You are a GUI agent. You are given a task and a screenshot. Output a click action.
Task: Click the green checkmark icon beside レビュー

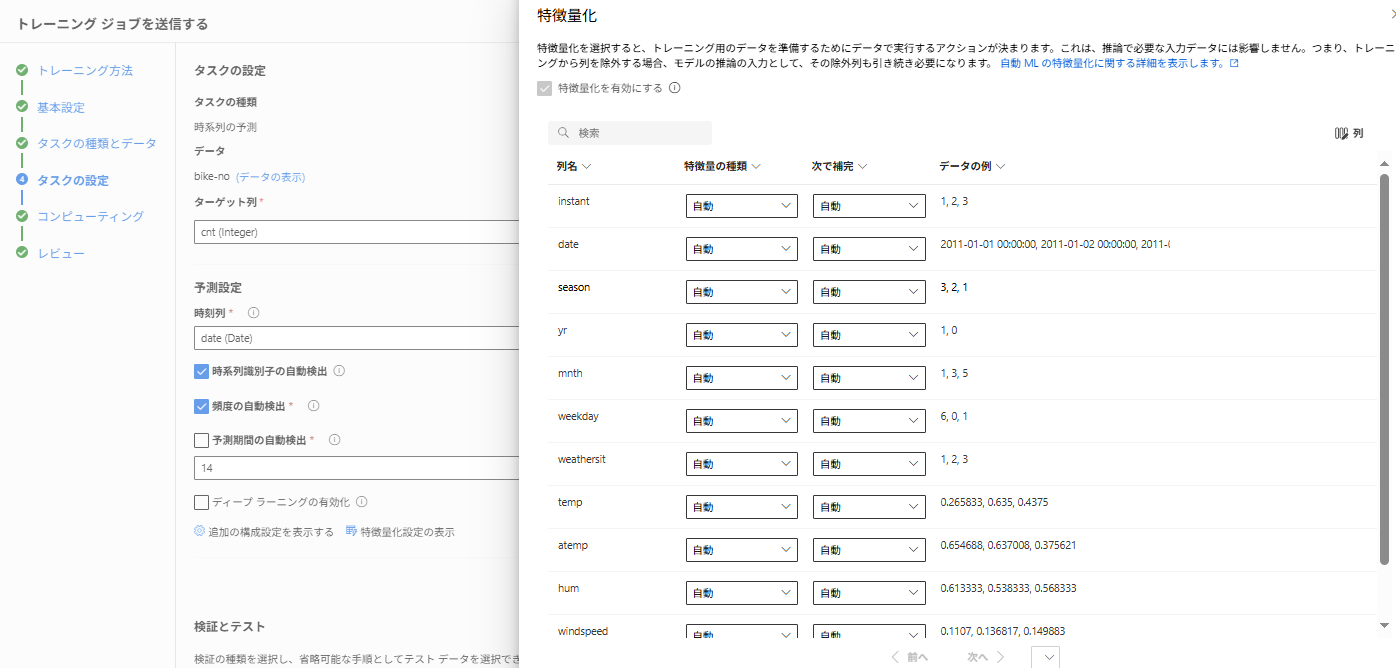pos(21,253)
